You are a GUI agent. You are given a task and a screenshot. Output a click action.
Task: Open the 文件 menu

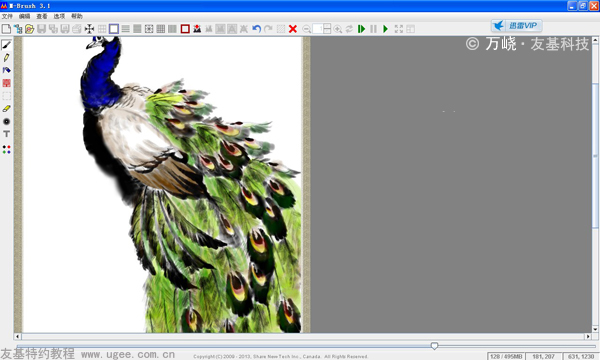[x=7, y=16]
